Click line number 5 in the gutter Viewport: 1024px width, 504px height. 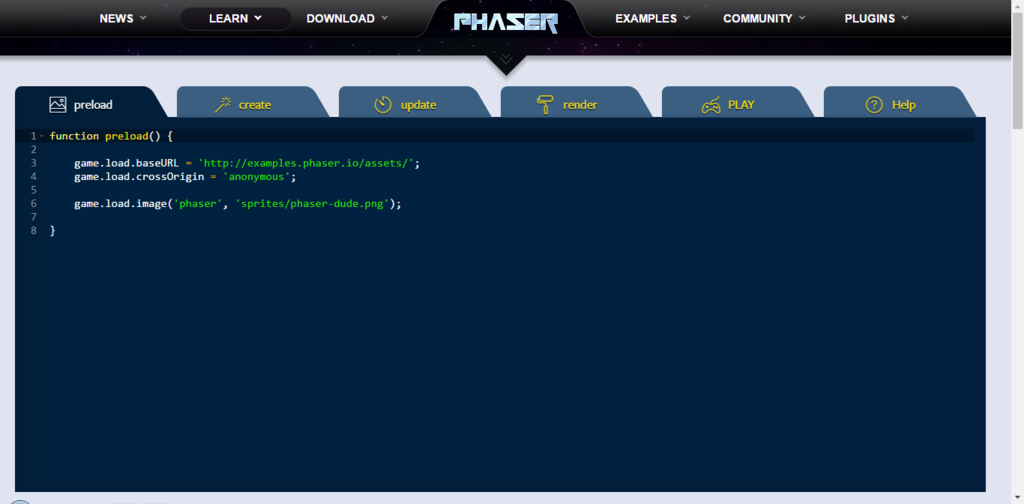pyautogui.click(x=33, y=190)
